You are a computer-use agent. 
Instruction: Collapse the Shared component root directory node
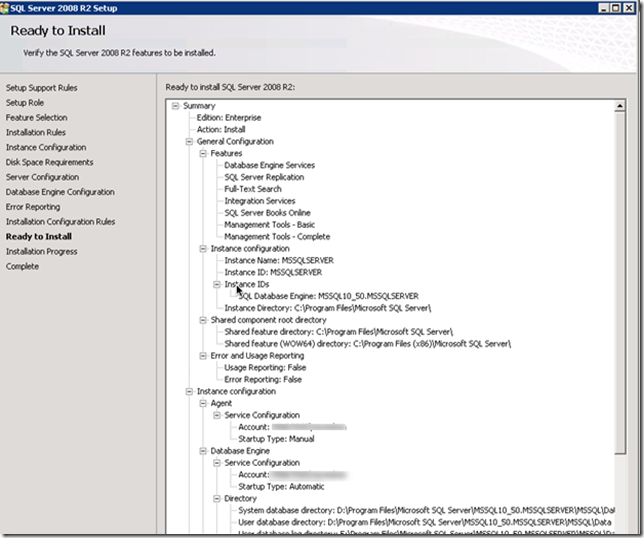(x=203, y=320)
